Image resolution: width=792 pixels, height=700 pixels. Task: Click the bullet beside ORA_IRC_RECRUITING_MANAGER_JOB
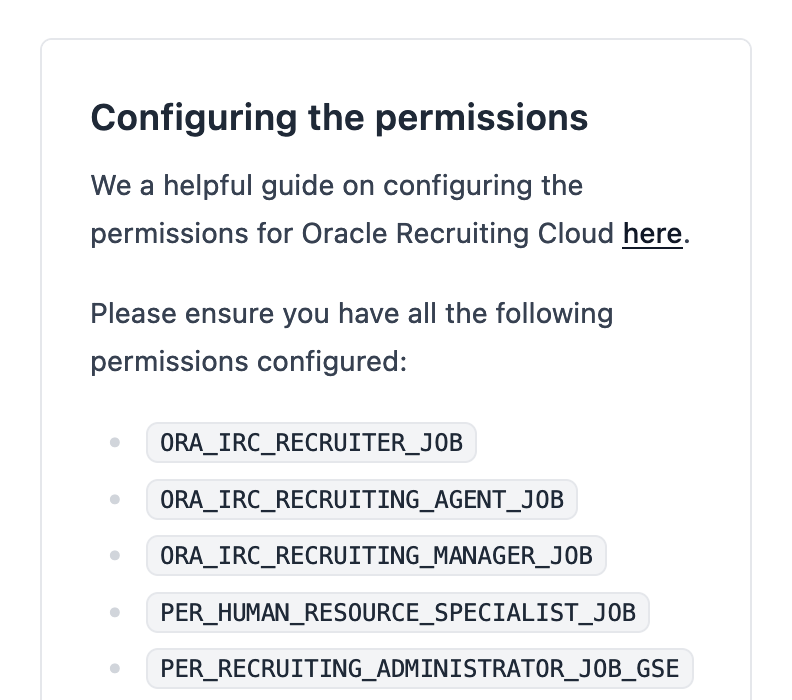click(115, 556)
